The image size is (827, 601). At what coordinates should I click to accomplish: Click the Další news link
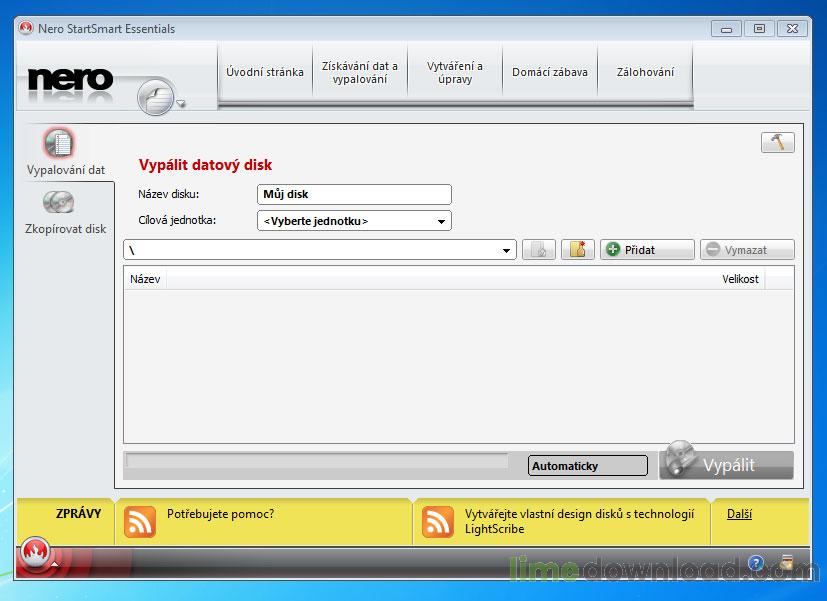click(739, 514)
